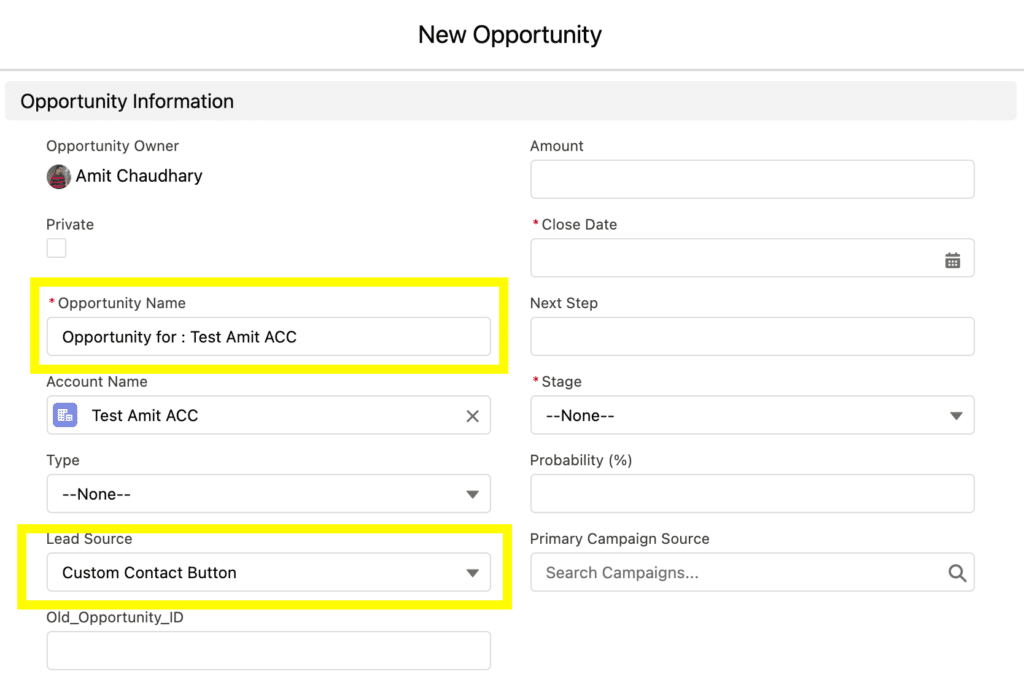Click the opportunity owner avatar picture
Viewport: 1024px width, 685px height.
tap(59, 177)
